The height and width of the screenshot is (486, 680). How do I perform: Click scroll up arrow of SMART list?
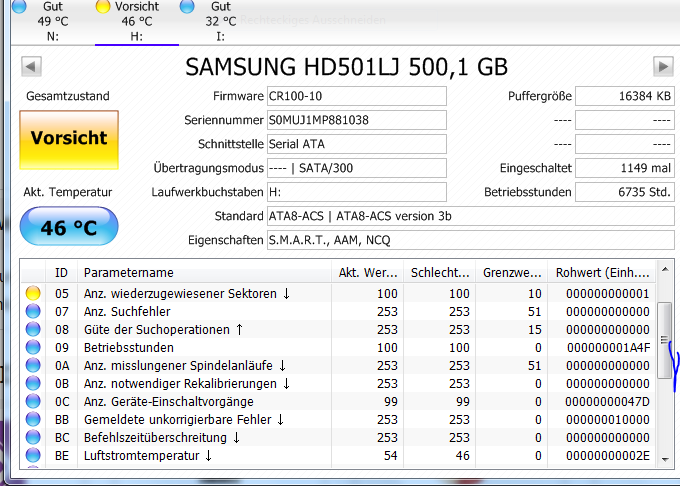coord(665,269)
